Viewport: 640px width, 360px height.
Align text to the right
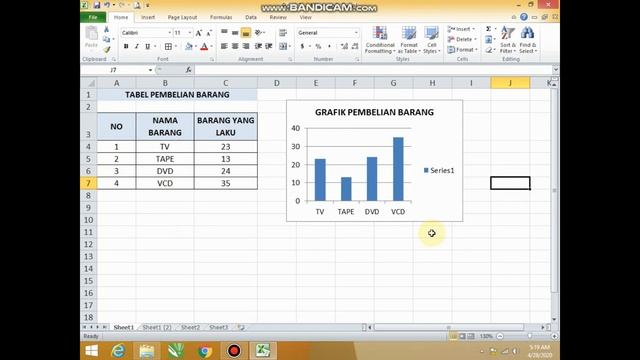246,47
